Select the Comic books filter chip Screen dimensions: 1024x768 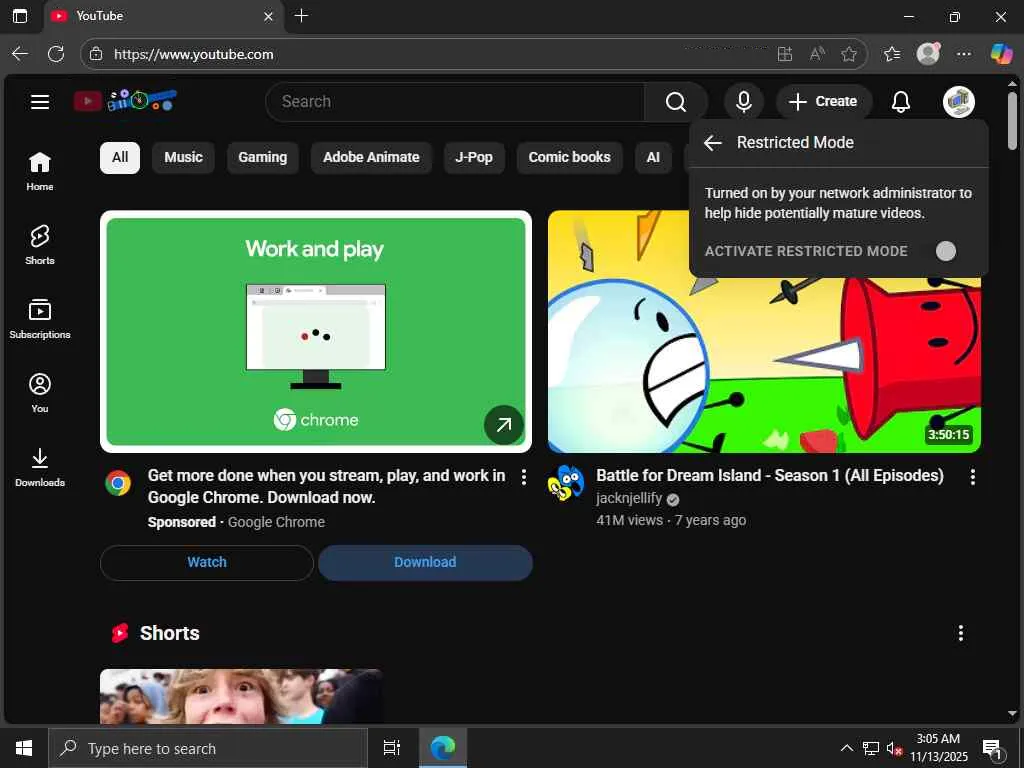coord(569,157)
